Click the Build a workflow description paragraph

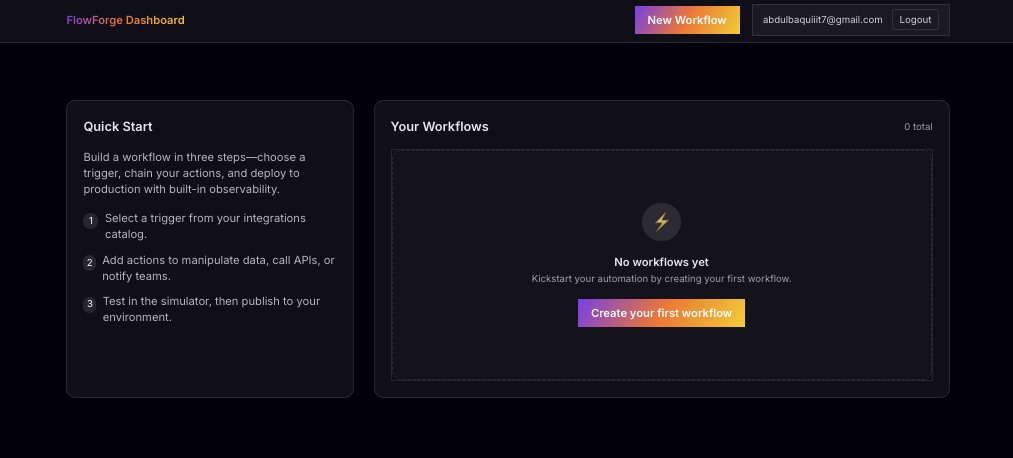click(195, 172)
